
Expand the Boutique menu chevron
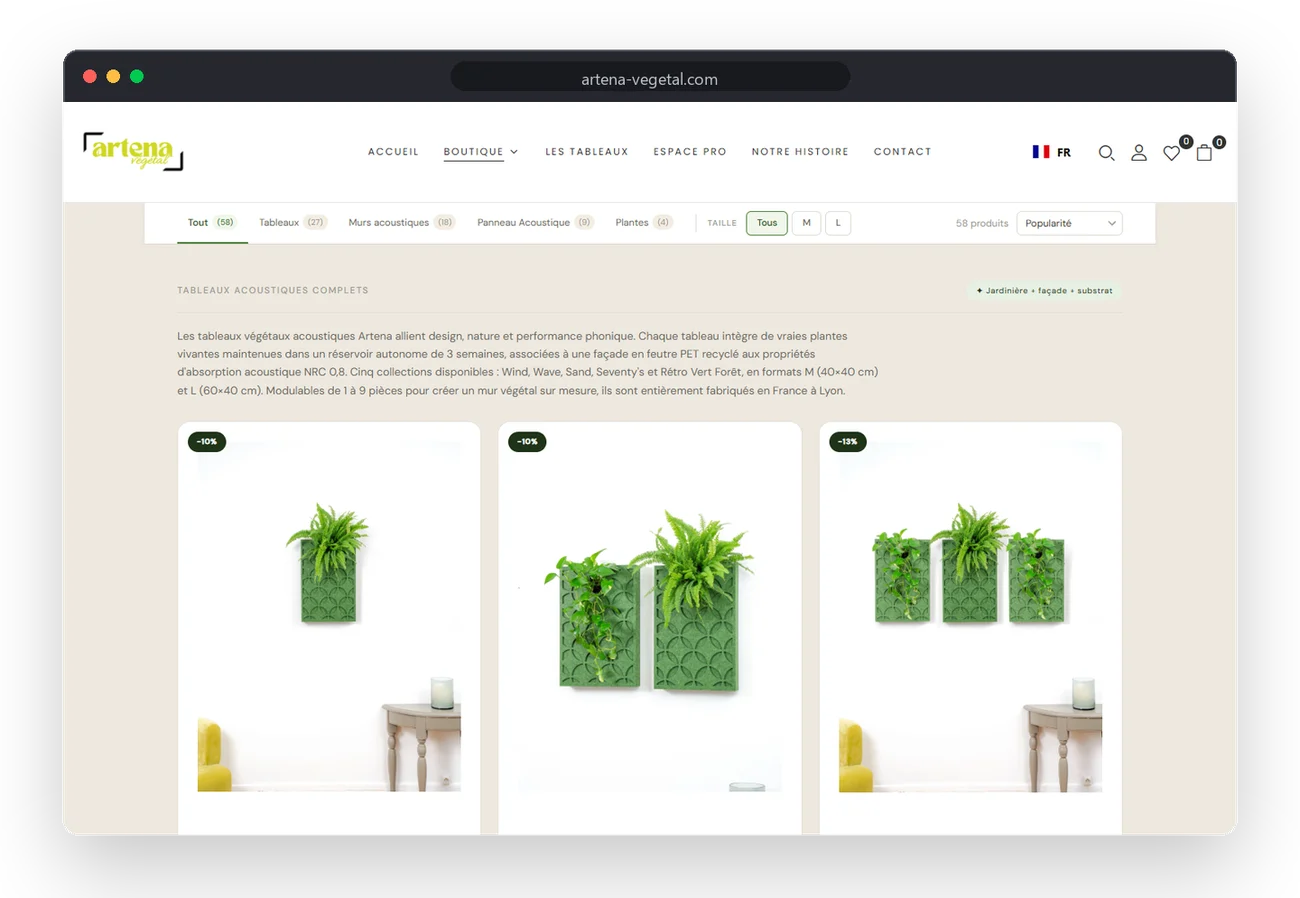click(x=514, y=152)
